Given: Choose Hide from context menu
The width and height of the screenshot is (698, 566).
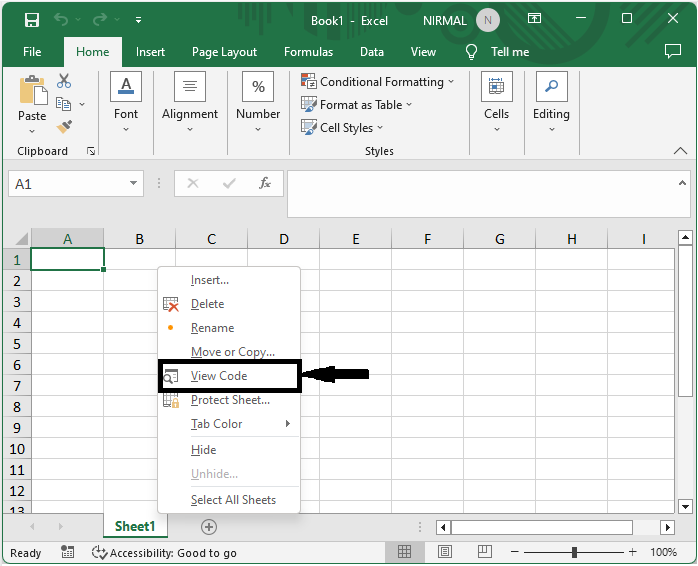Looking at the screenshot, I should 229,450.
